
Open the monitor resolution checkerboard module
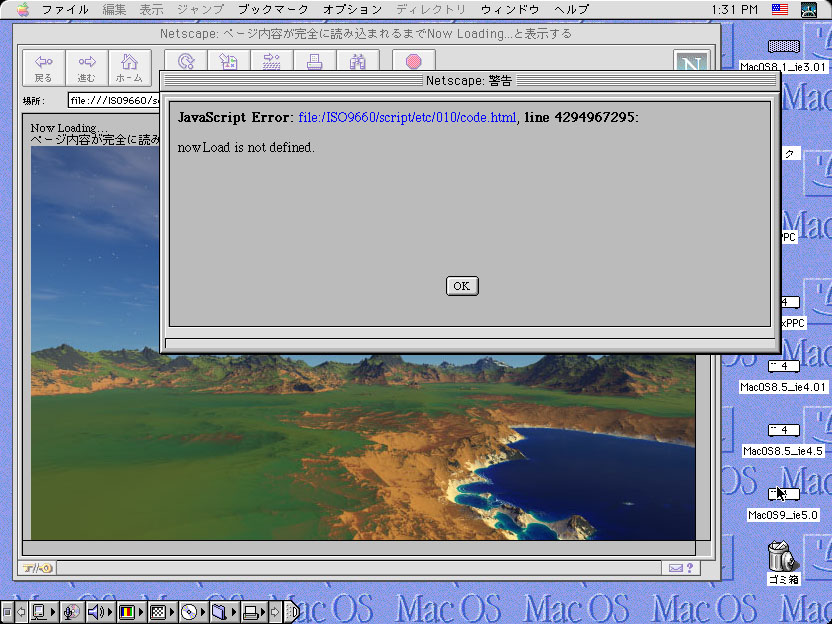pos(161,612)
